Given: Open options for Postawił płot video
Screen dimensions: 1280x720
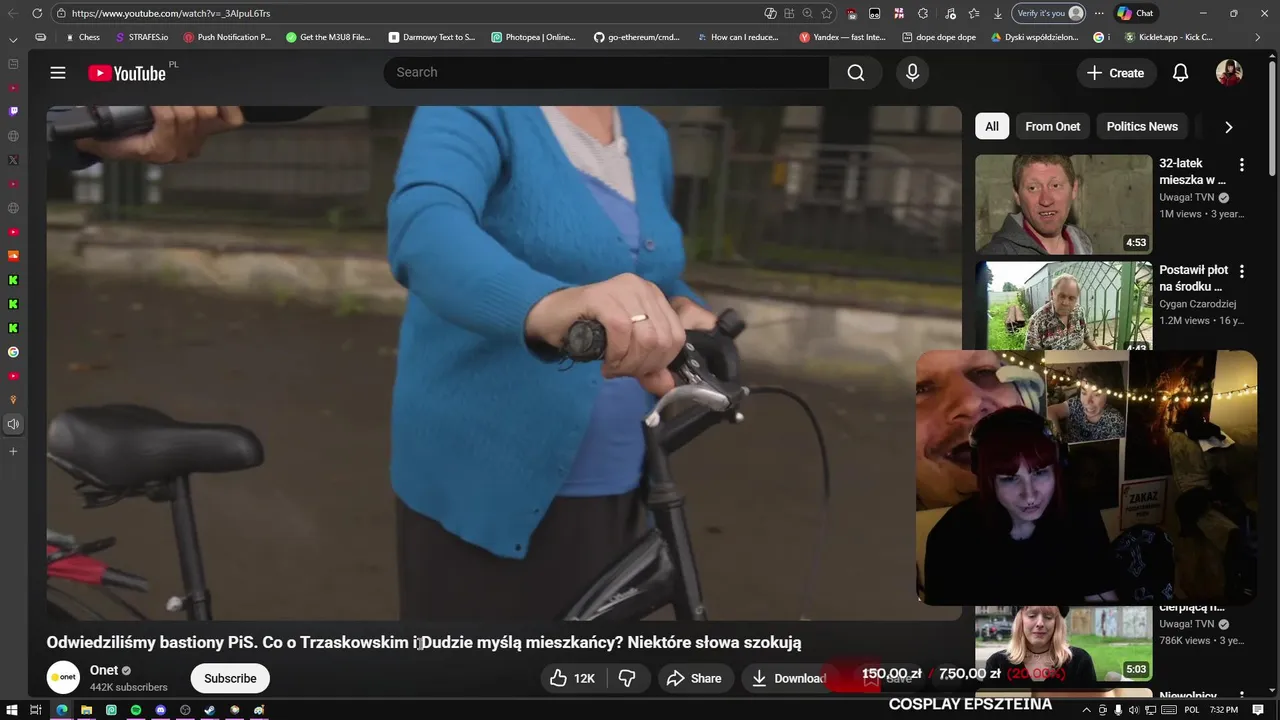Looking at the screenshot, I should click(x=1242, y=271).
